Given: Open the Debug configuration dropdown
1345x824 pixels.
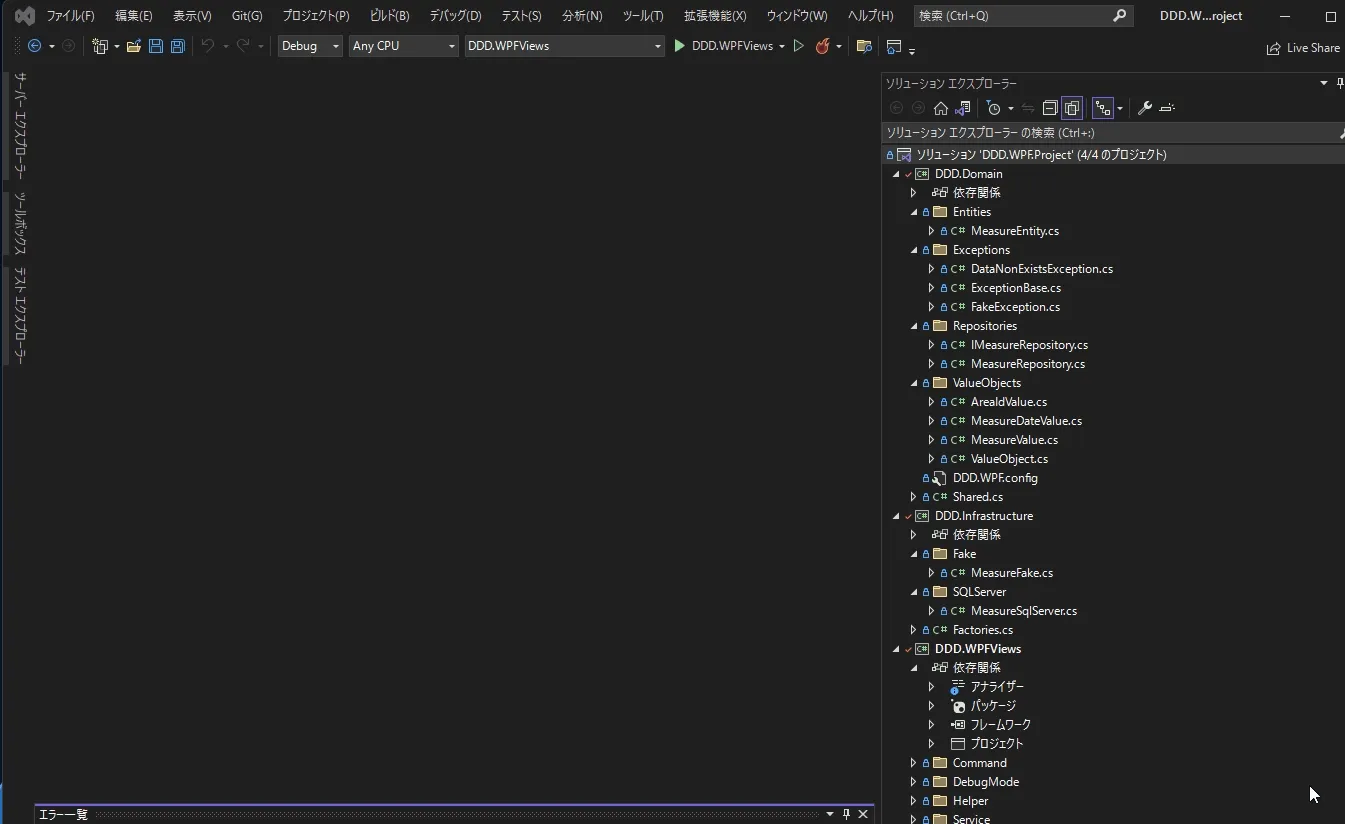Looking at the screenshot, I should click(310, 46).
